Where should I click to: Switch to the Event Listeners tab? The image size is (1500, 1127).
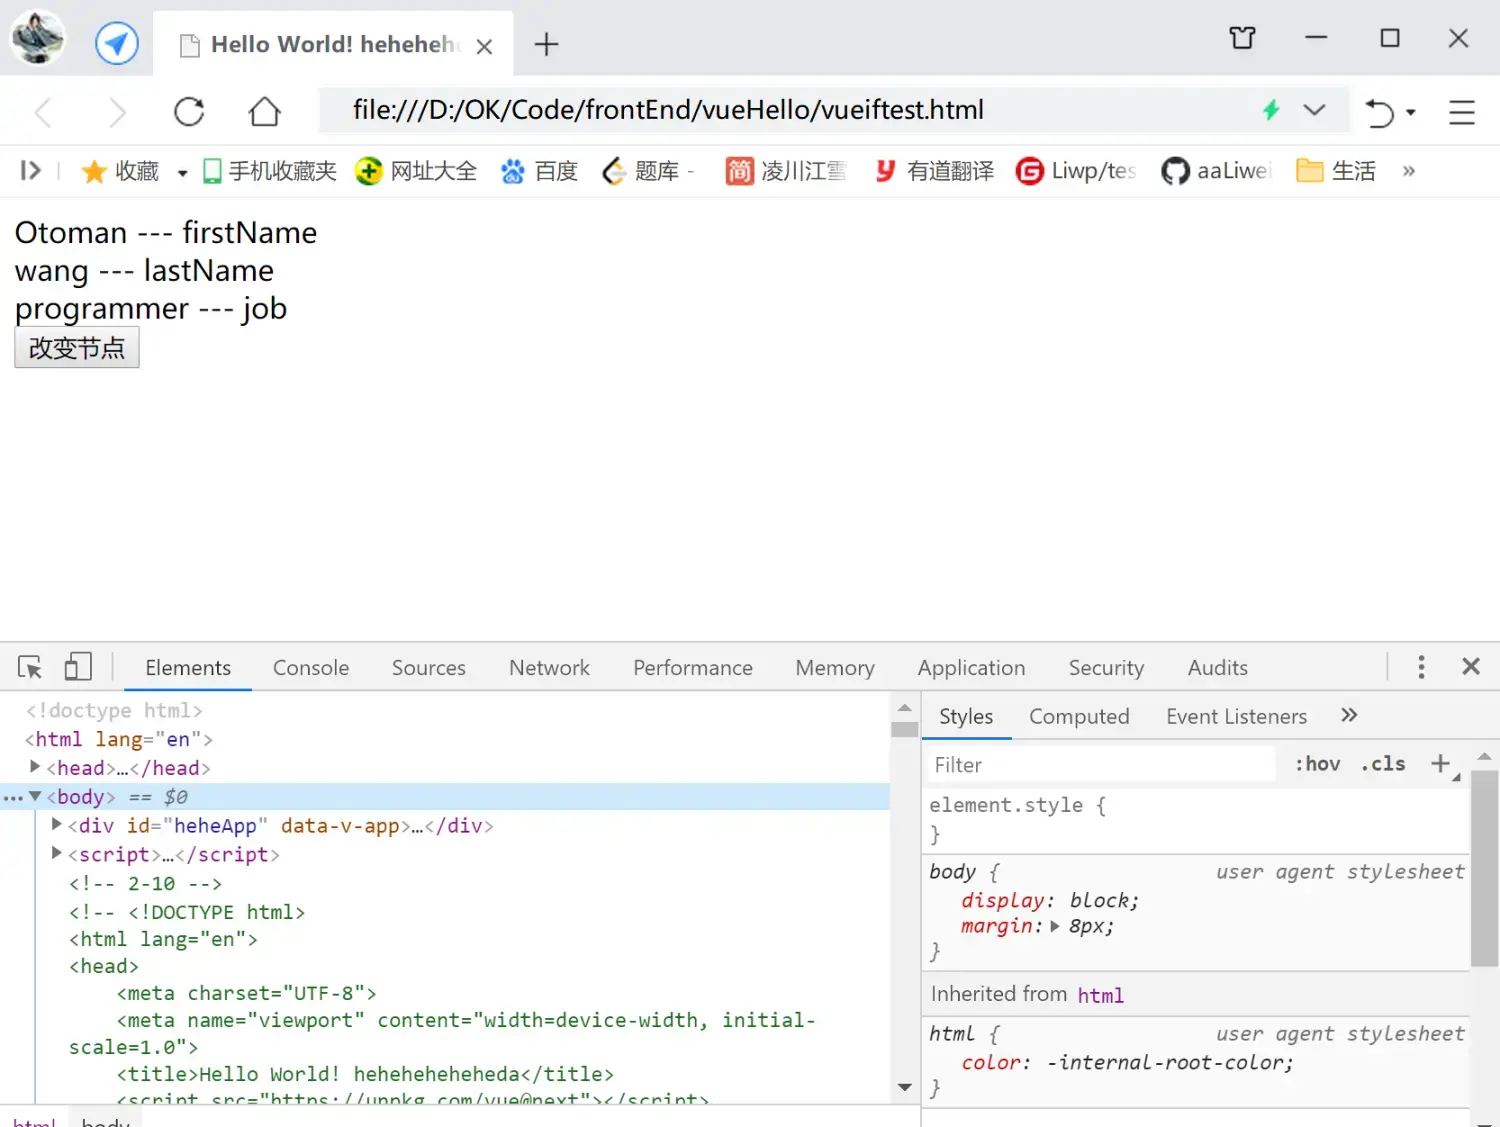click(1236, 717)
